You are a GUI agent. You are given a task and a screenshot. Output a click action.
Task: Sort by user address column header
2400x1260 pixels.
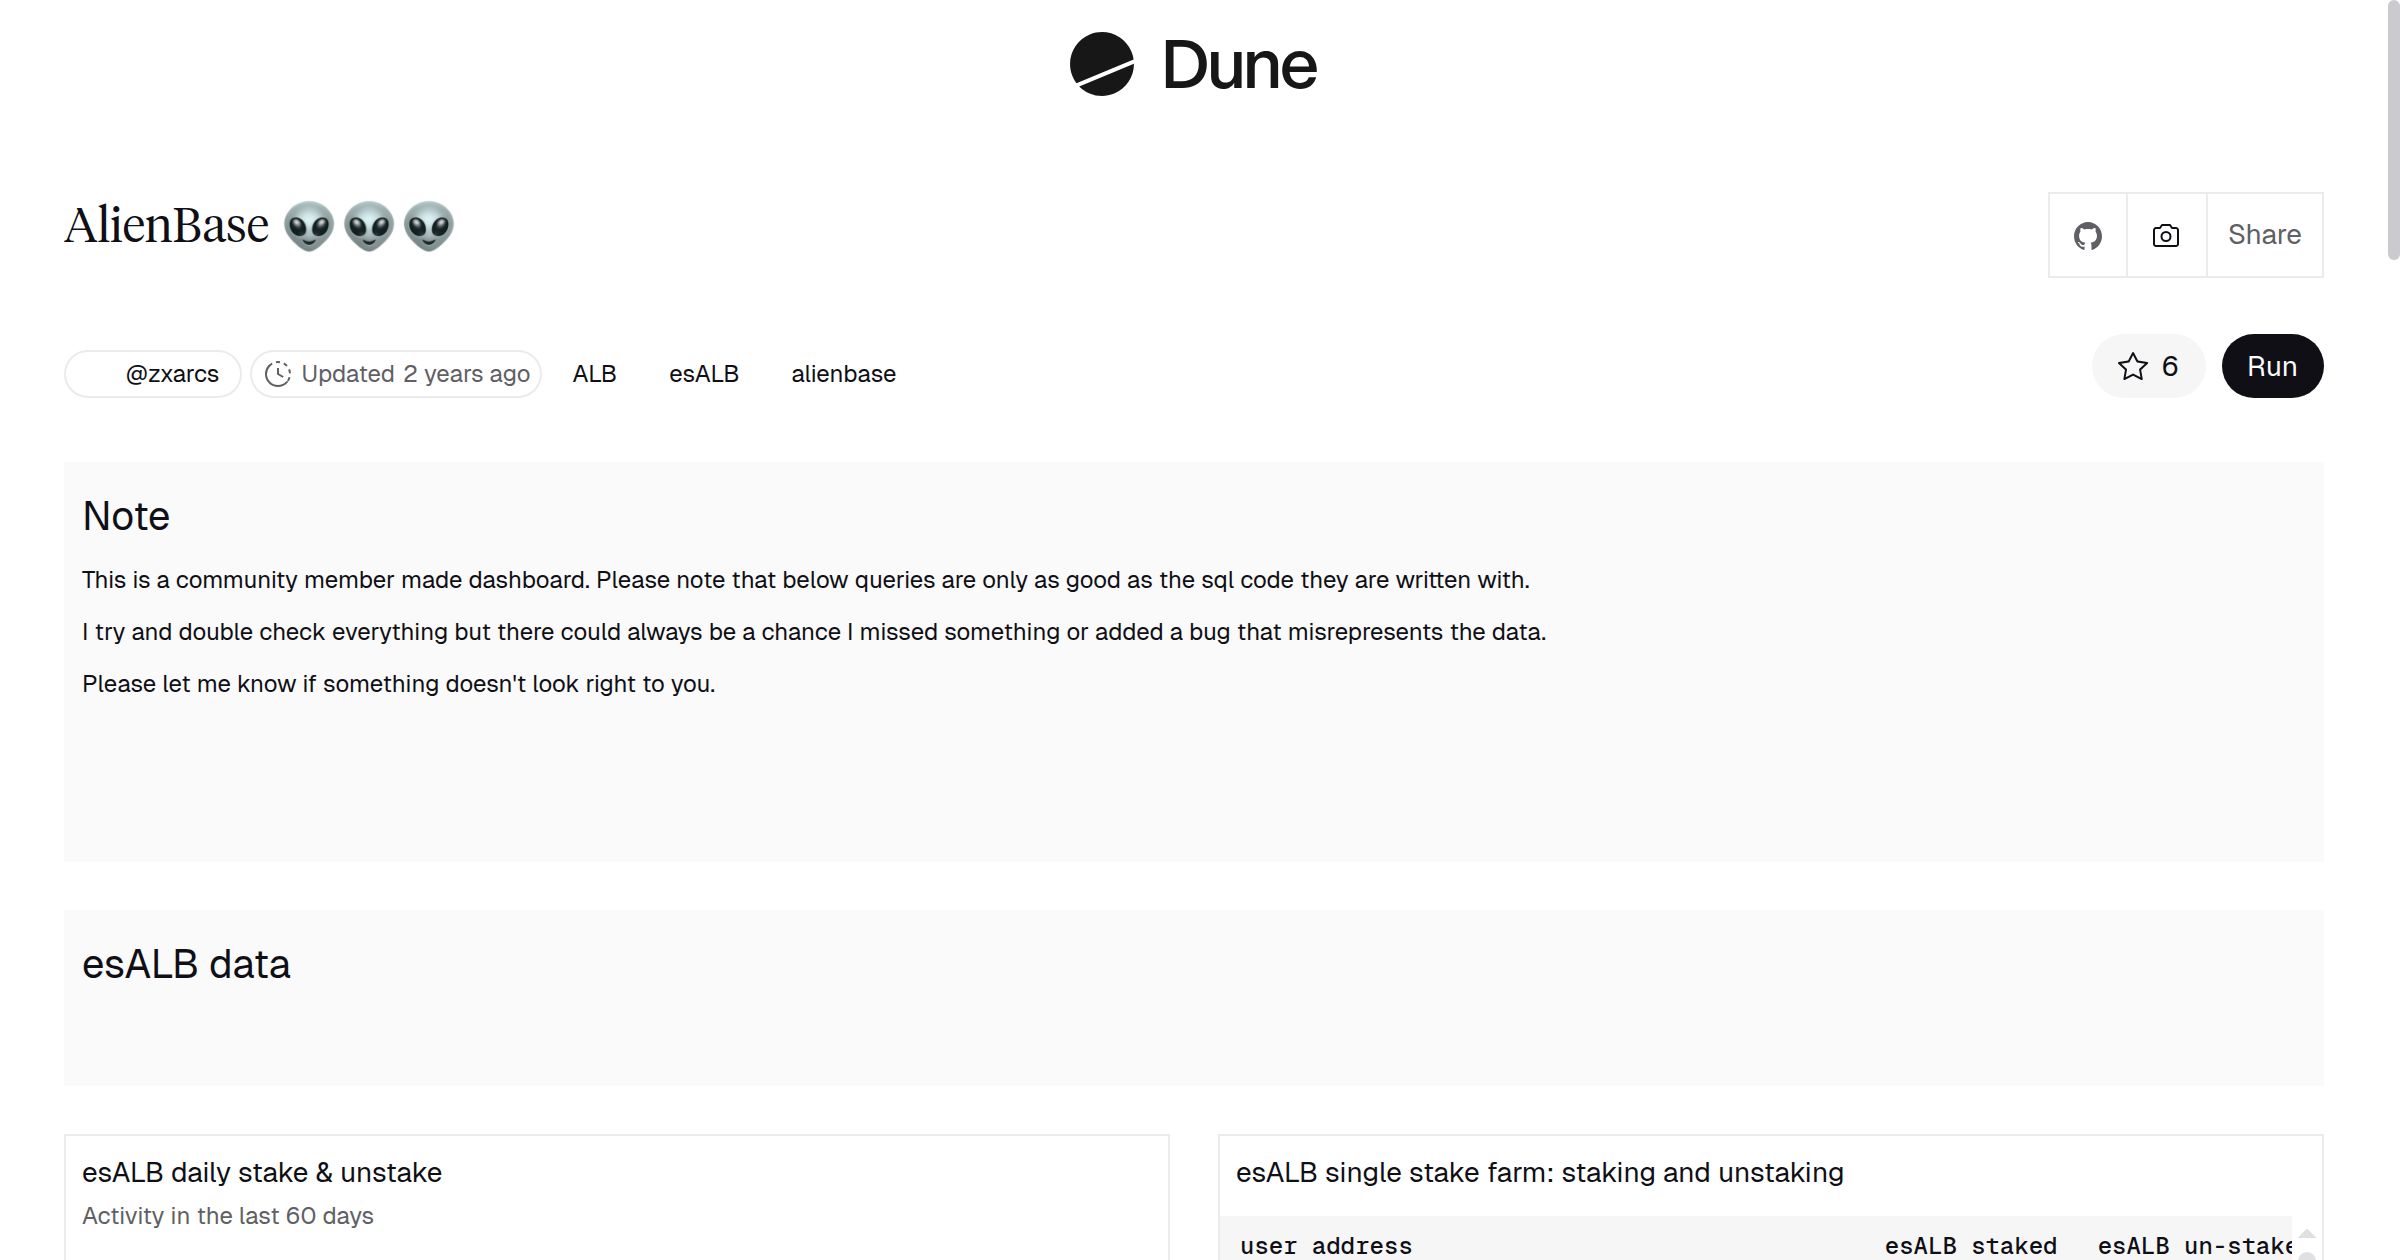point(1326,1246)
